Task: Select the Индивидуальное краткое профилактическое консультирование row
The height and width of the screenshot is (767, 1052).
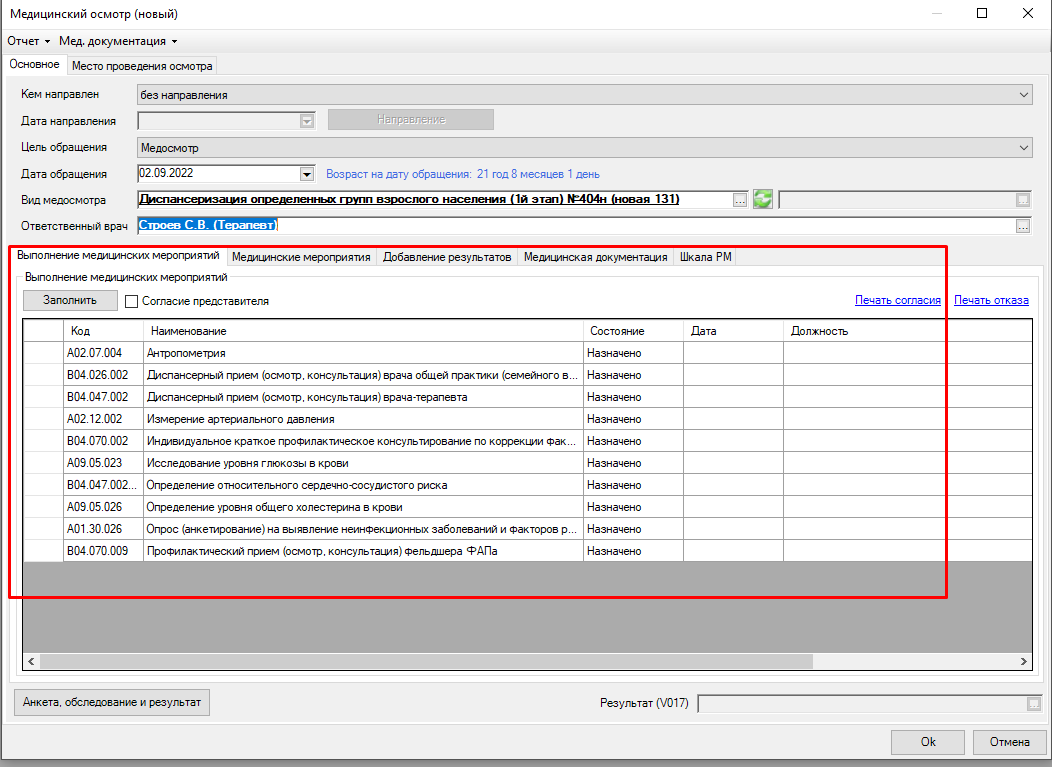Action: [x=528, y=441]
